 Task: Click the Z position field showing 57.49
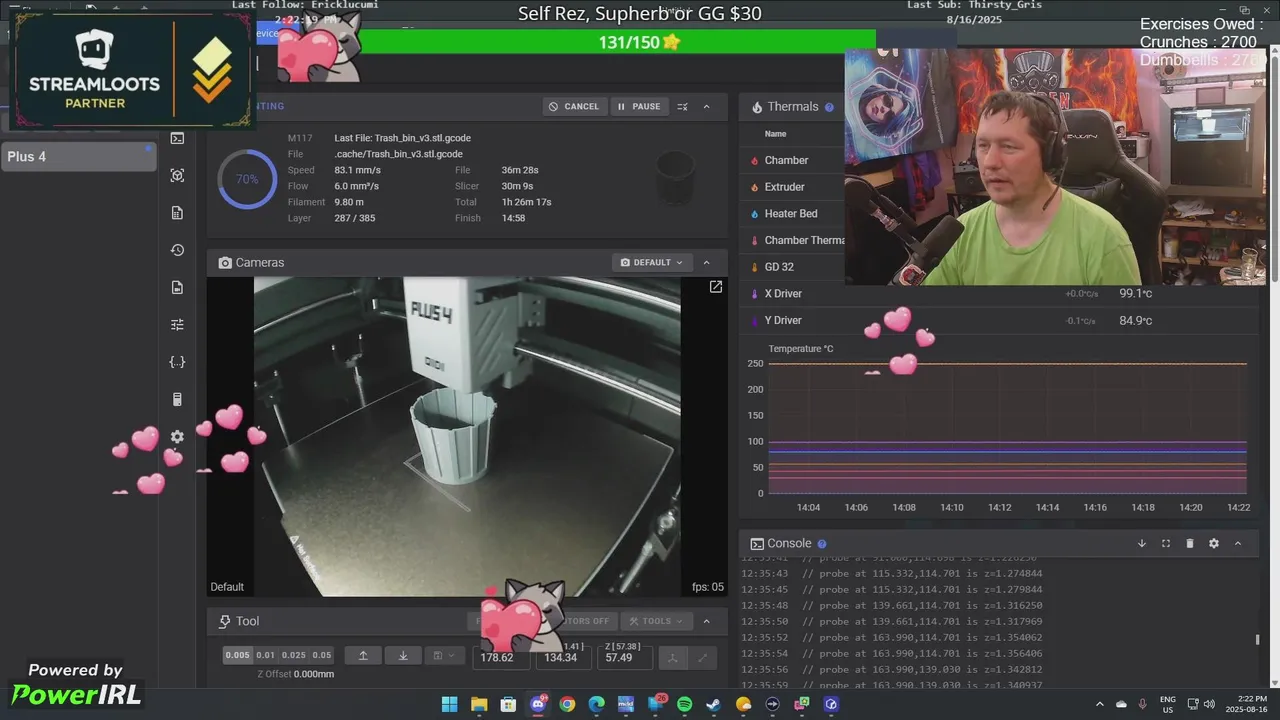pos(625,657)
